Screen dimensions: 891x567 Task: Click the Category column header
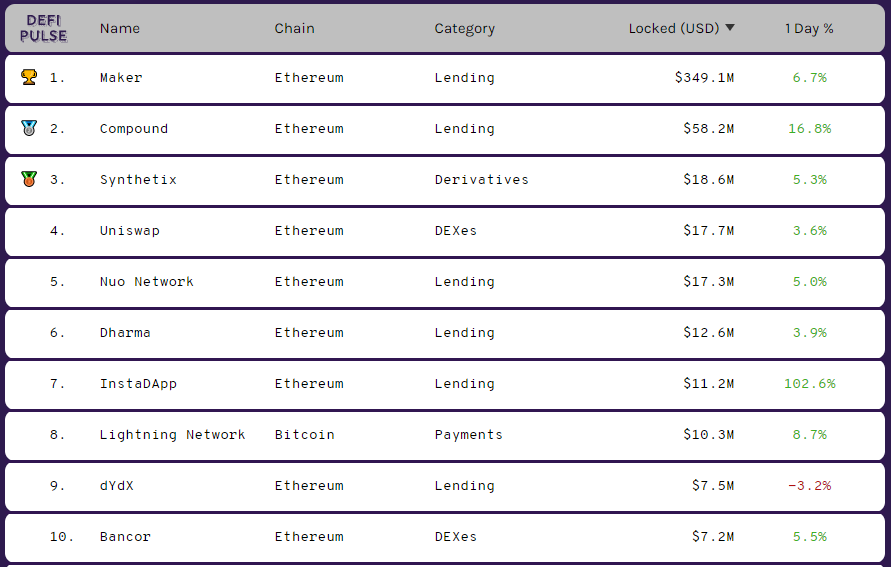[x=465, y=28]
